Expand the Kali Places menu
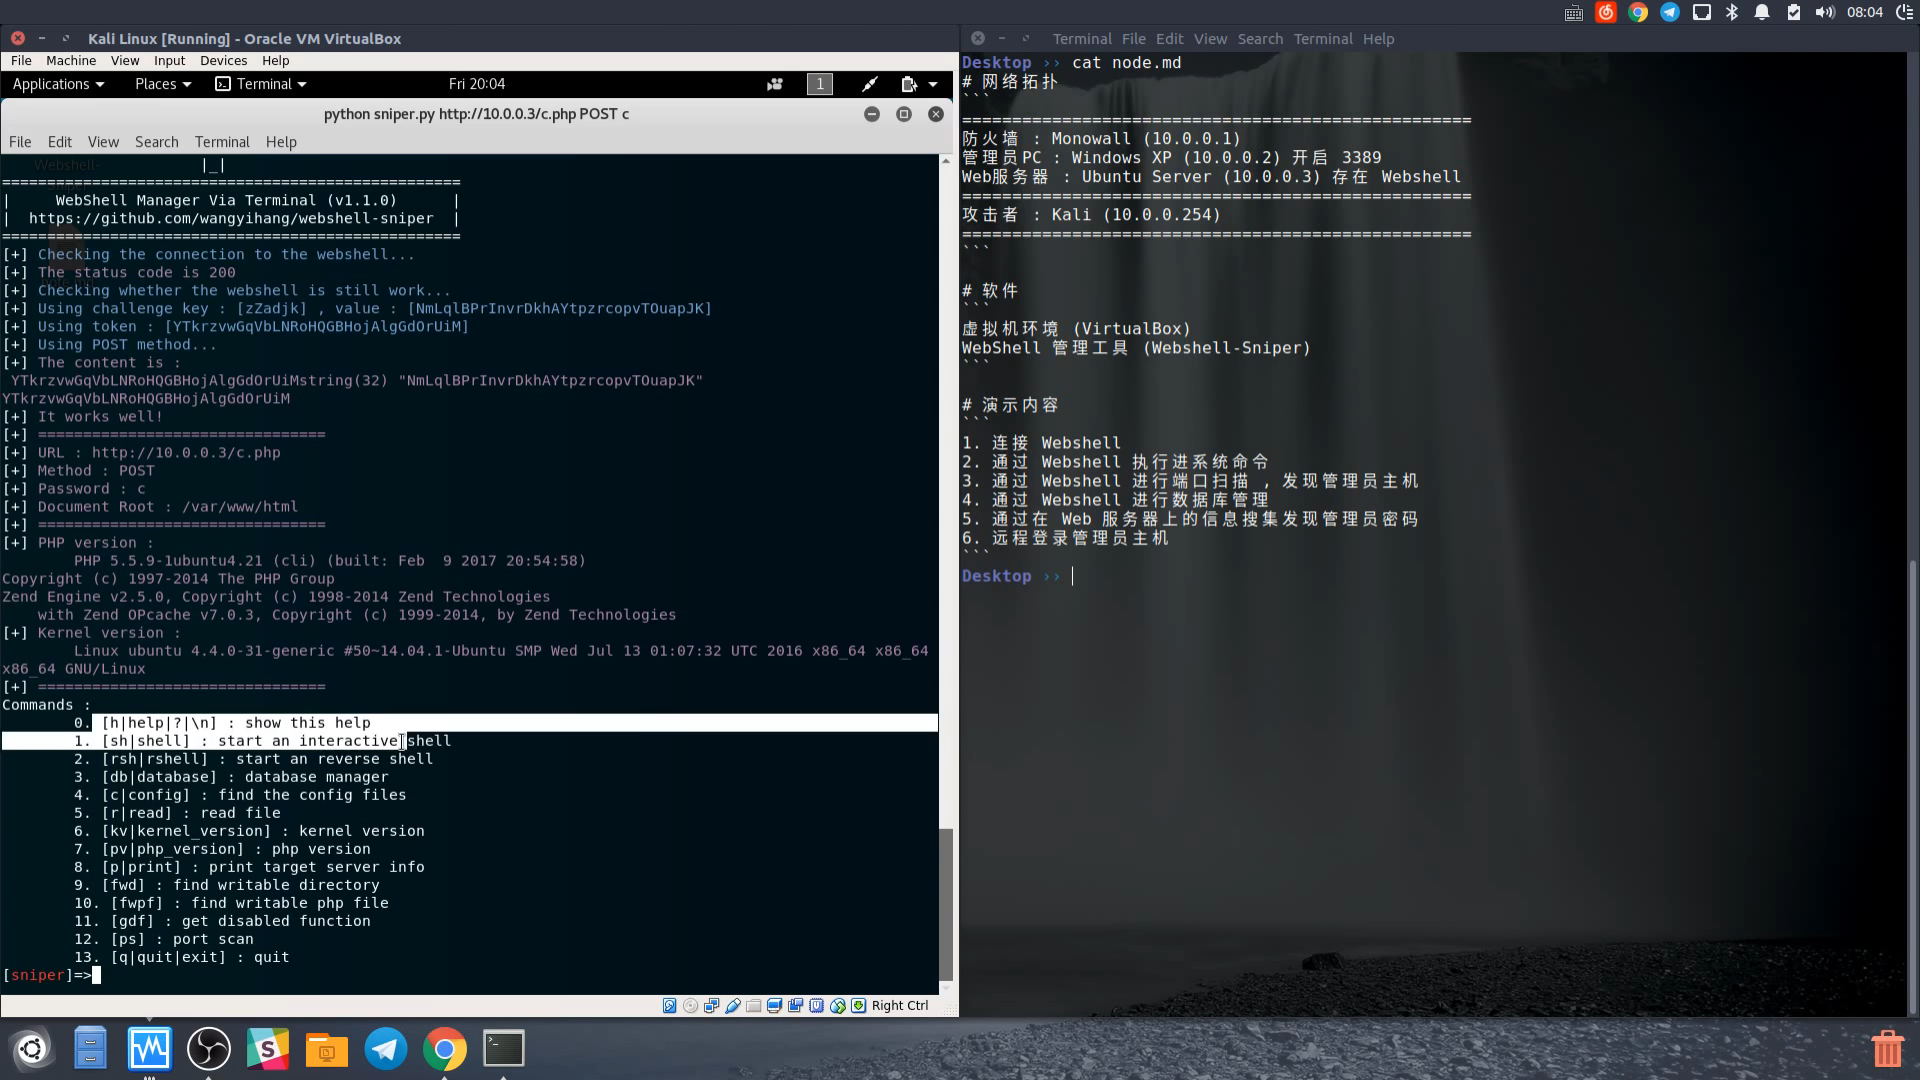 click(162, 84)
